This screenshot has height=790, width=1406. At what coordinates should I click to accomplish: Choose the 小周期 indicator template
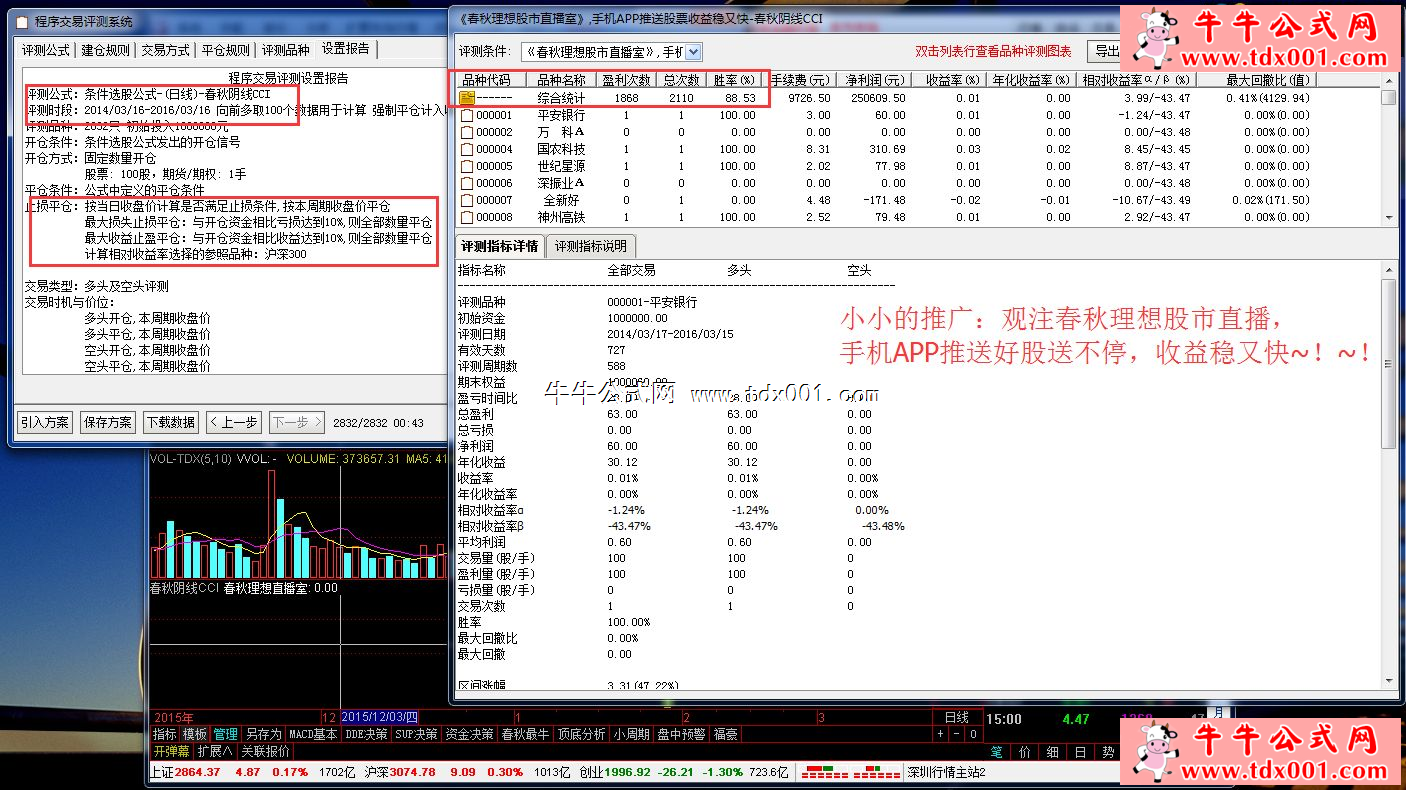[x=632, y=734]
